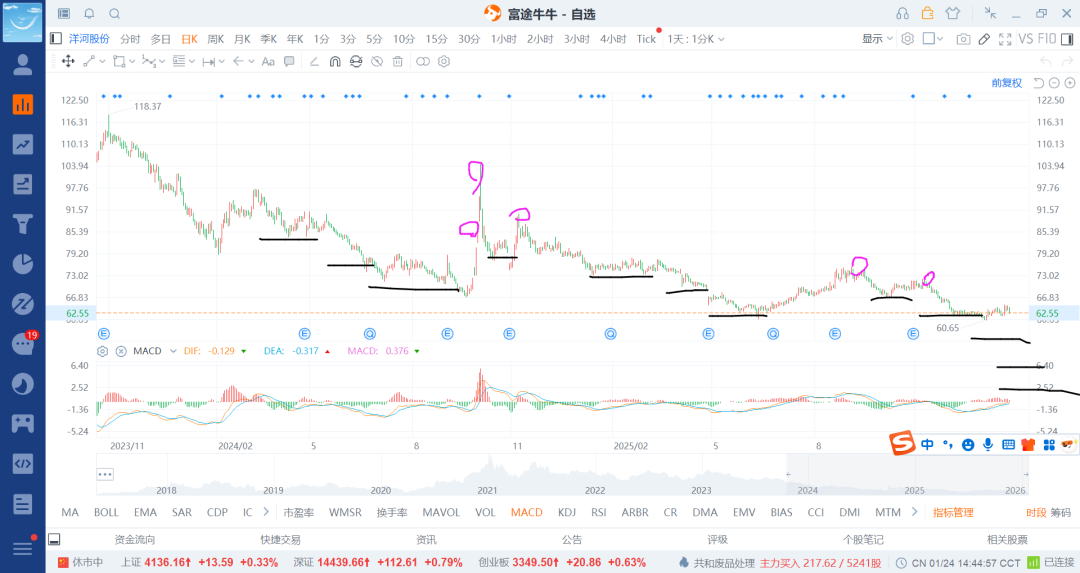
Task: Open the markets trend-line sidebar icon
Action: (23, 144)
